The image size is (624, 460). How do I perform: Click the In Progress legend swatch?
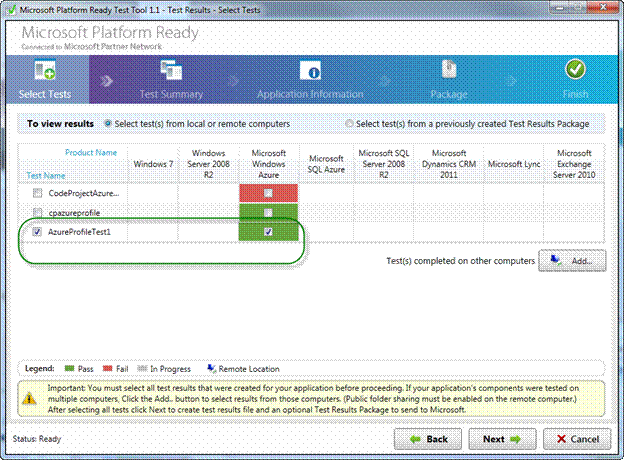(142, 368)
